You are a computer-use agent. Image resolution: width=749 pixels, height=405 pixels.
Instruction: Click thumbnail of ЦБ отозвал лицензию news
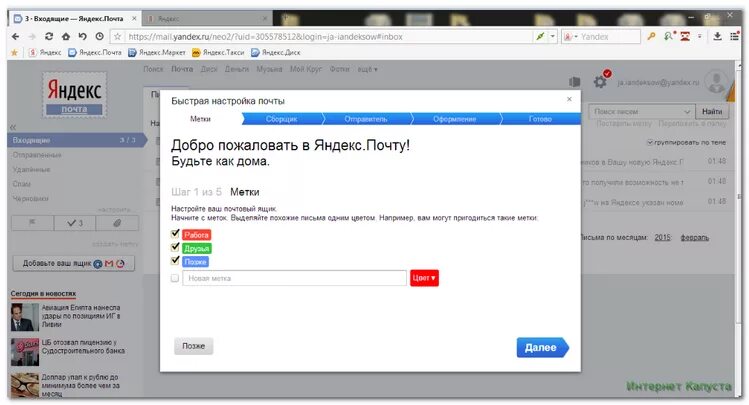pos(25,352)
